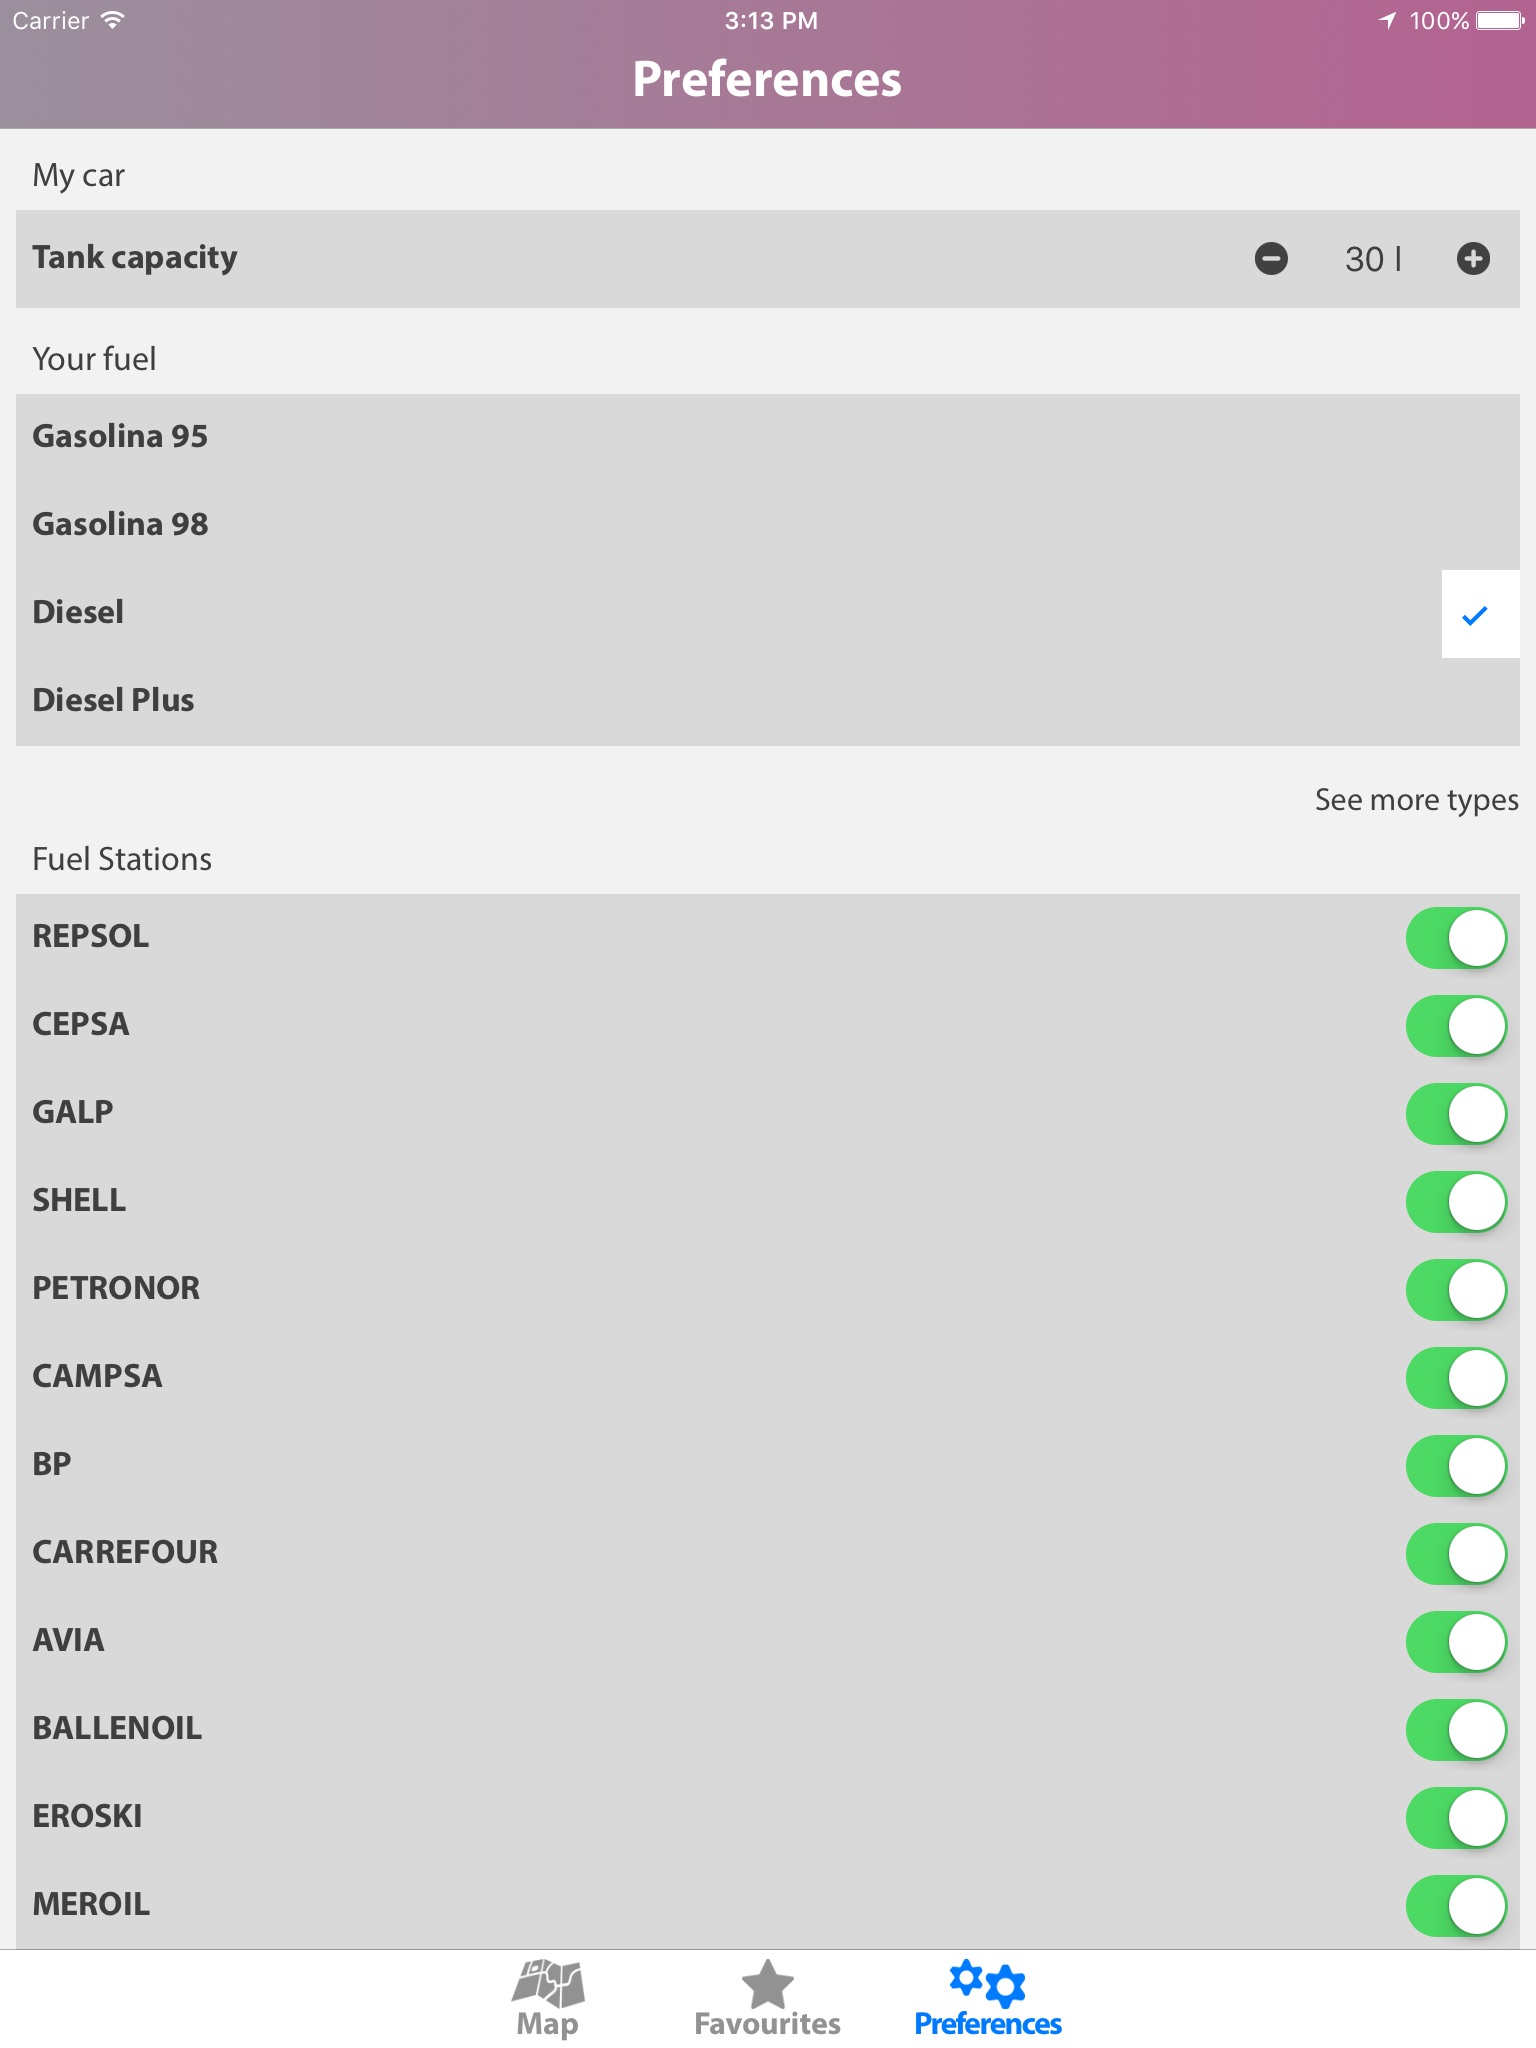Tap the 30 l tank capacity value
Viewport: 1536px width, 2048px height.
point(1373,260)
